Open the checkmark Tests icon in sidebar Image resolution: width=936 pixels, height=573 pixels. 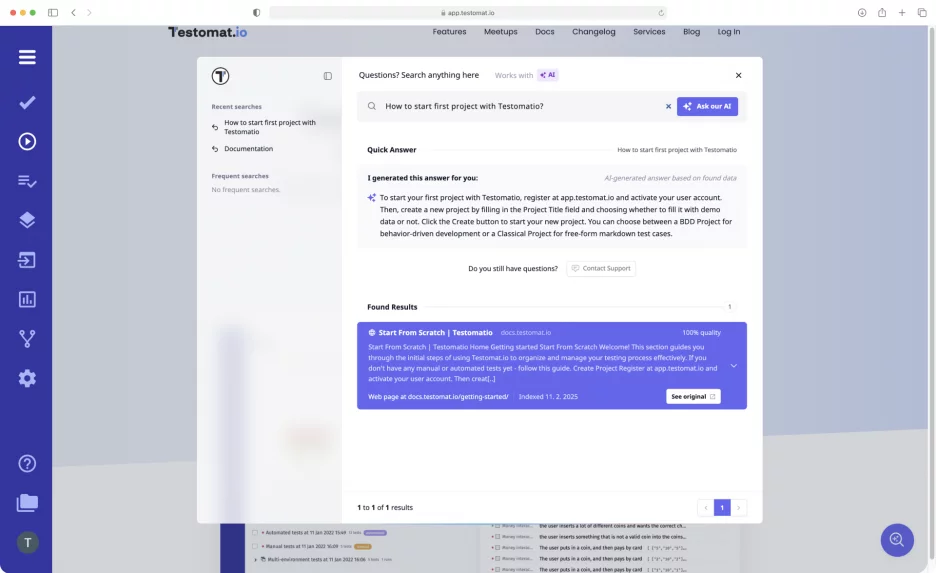pos(27,102)
